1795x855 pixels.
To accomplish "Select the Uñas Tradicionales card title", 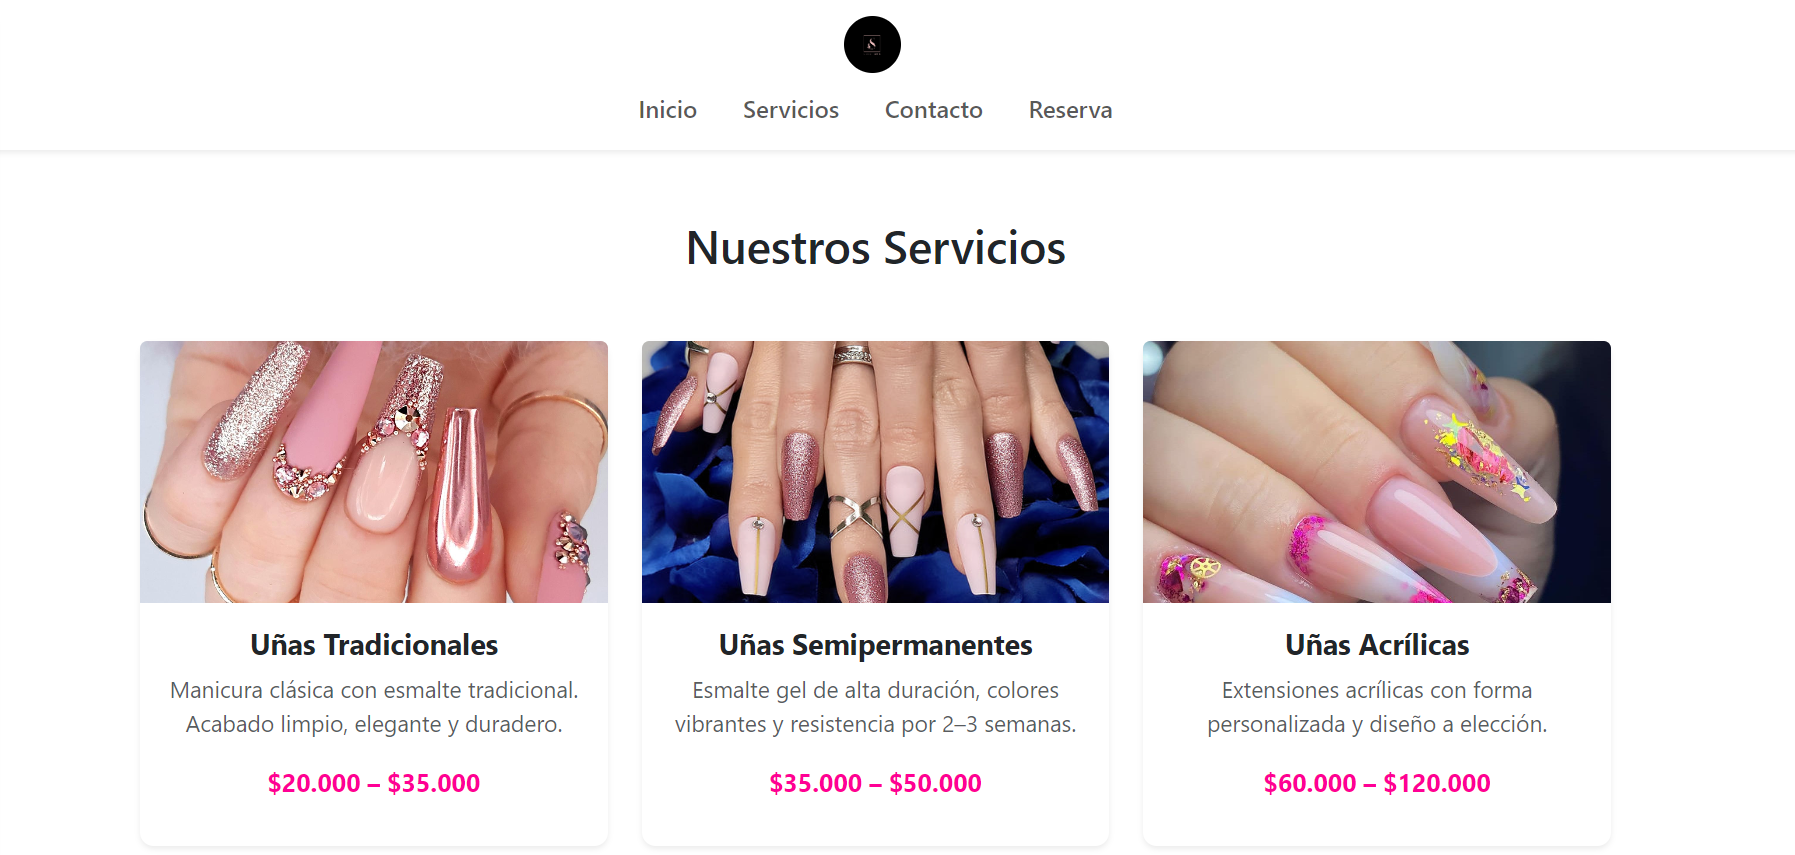I will point(374,645).
